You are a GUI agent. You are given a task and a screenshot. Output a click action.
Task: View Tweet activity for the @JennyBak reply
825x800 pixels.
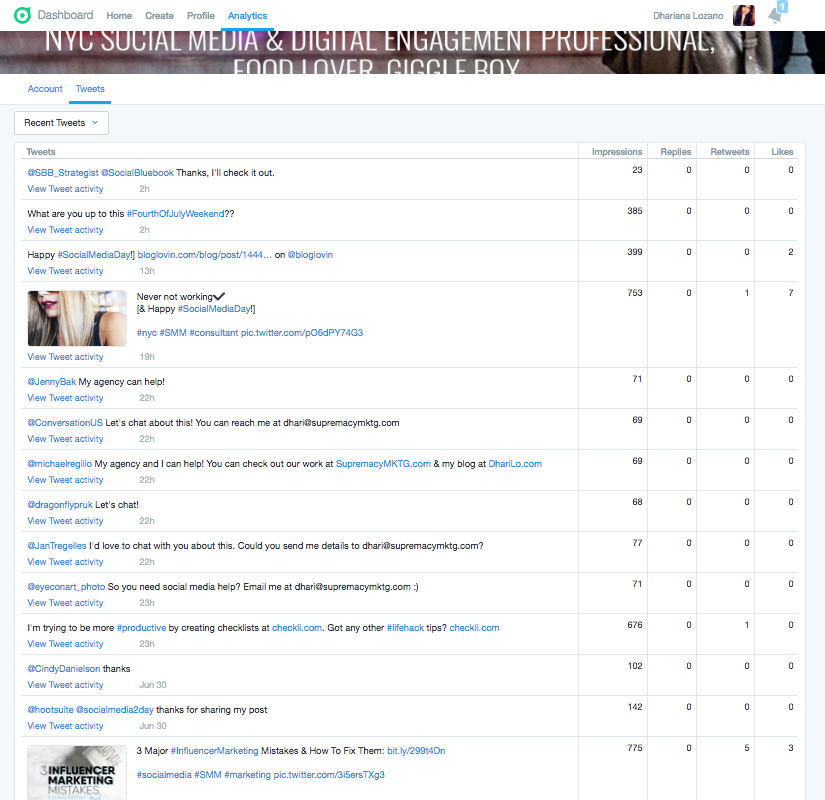tap(65, 398)
